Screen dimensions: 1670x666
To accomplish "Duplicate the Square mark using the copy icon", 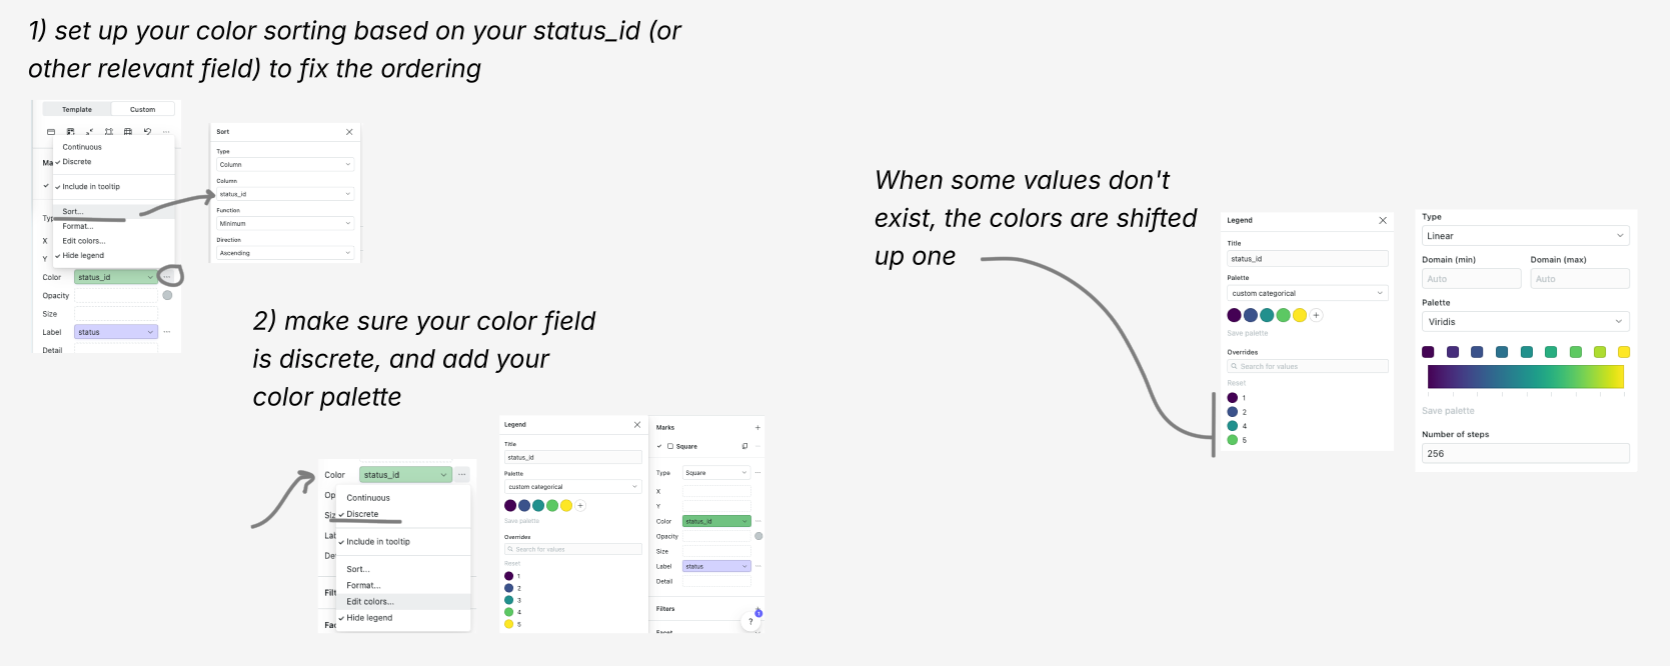I will click(744, 446).
